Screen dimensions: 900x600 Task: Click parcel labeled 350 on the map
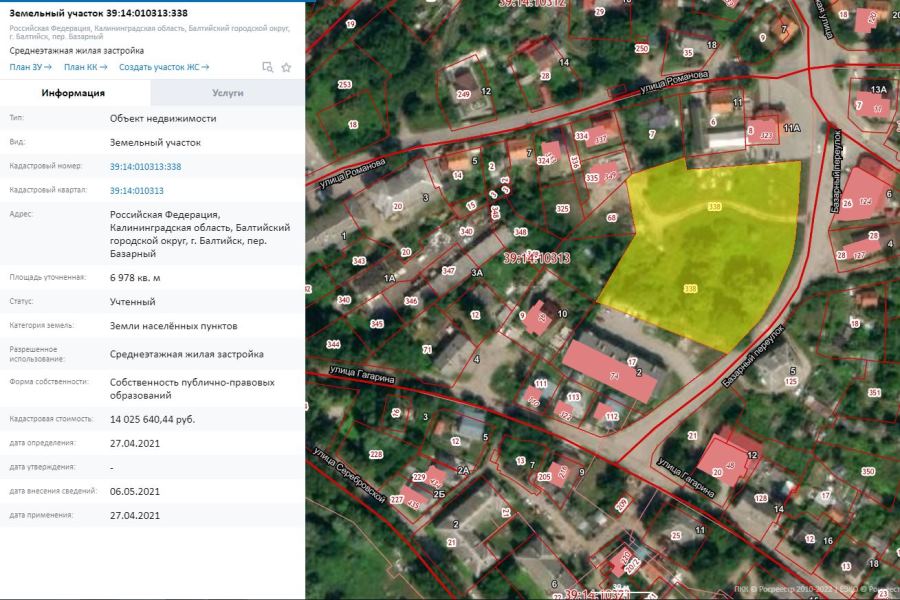[x=867, y=471]
